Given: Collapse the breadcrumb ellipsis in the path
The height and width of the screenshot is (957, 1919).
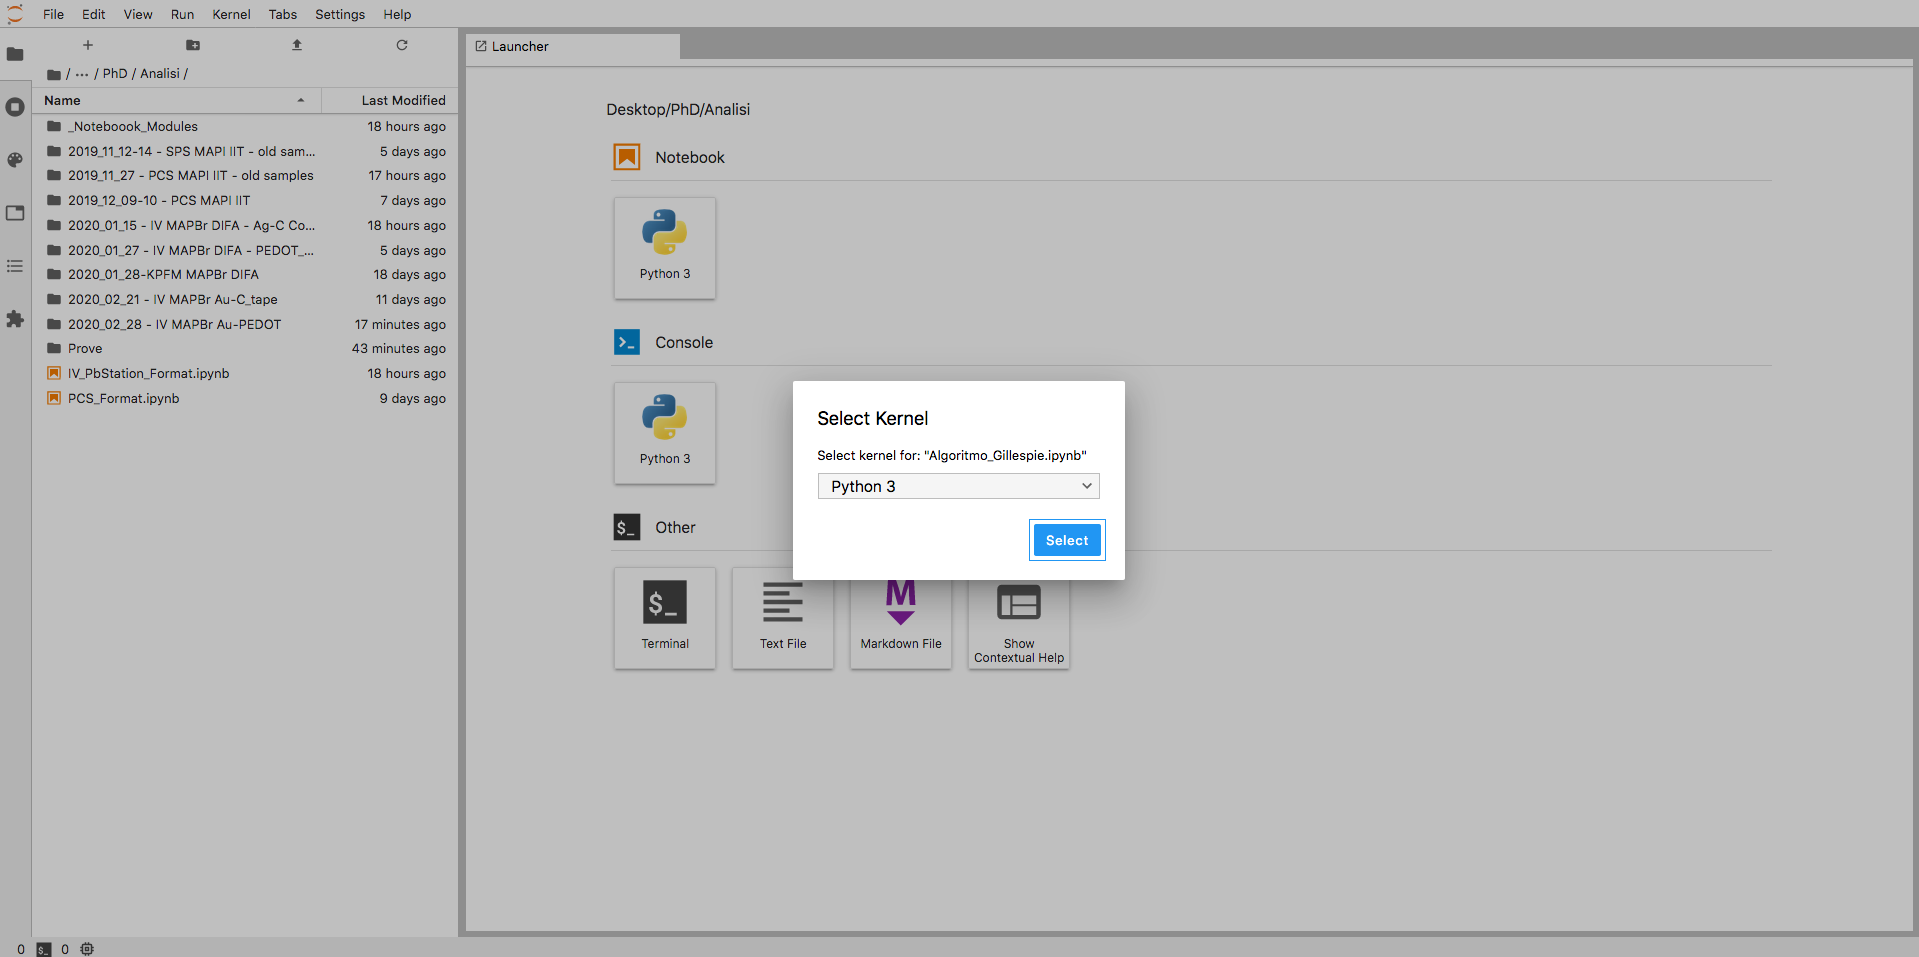Looking at the screenshot, I should click(x=83, y=73).
